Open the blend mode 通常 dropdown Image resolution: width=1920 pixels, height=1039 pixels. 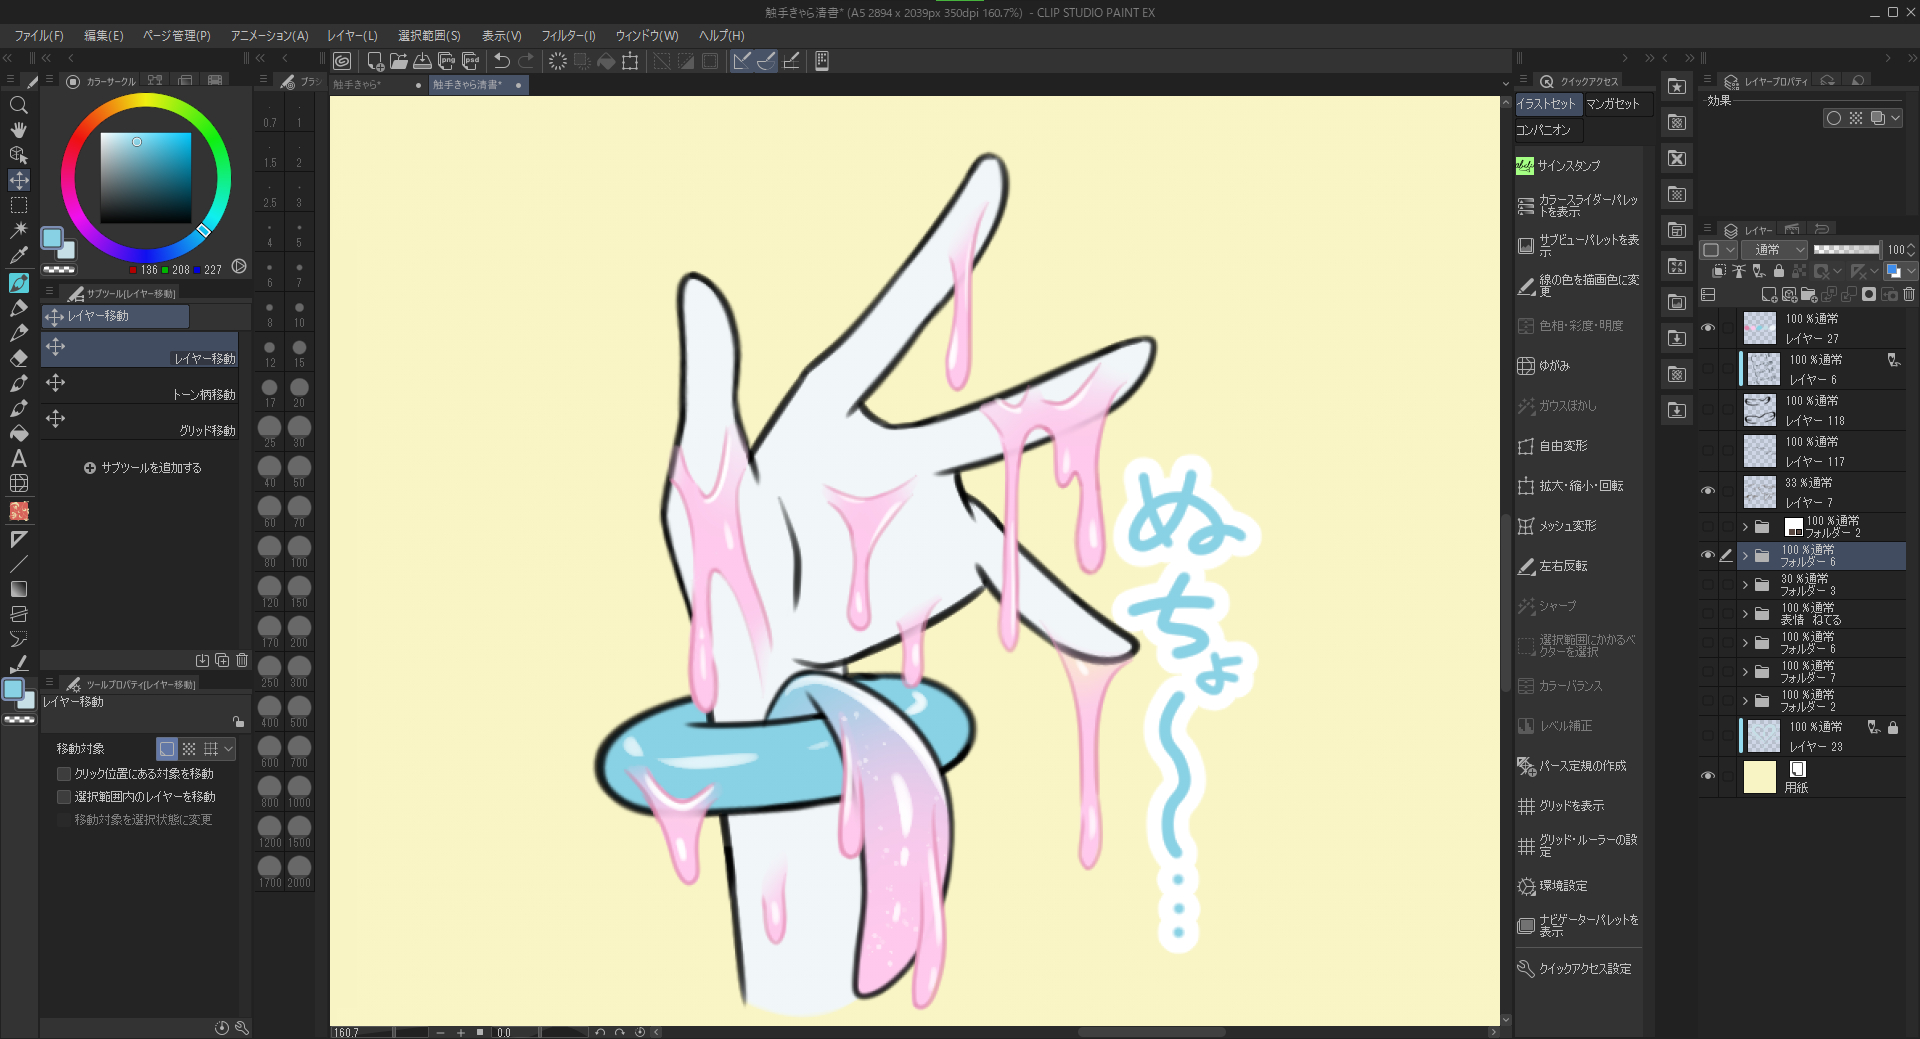[x=1774, y=250]
